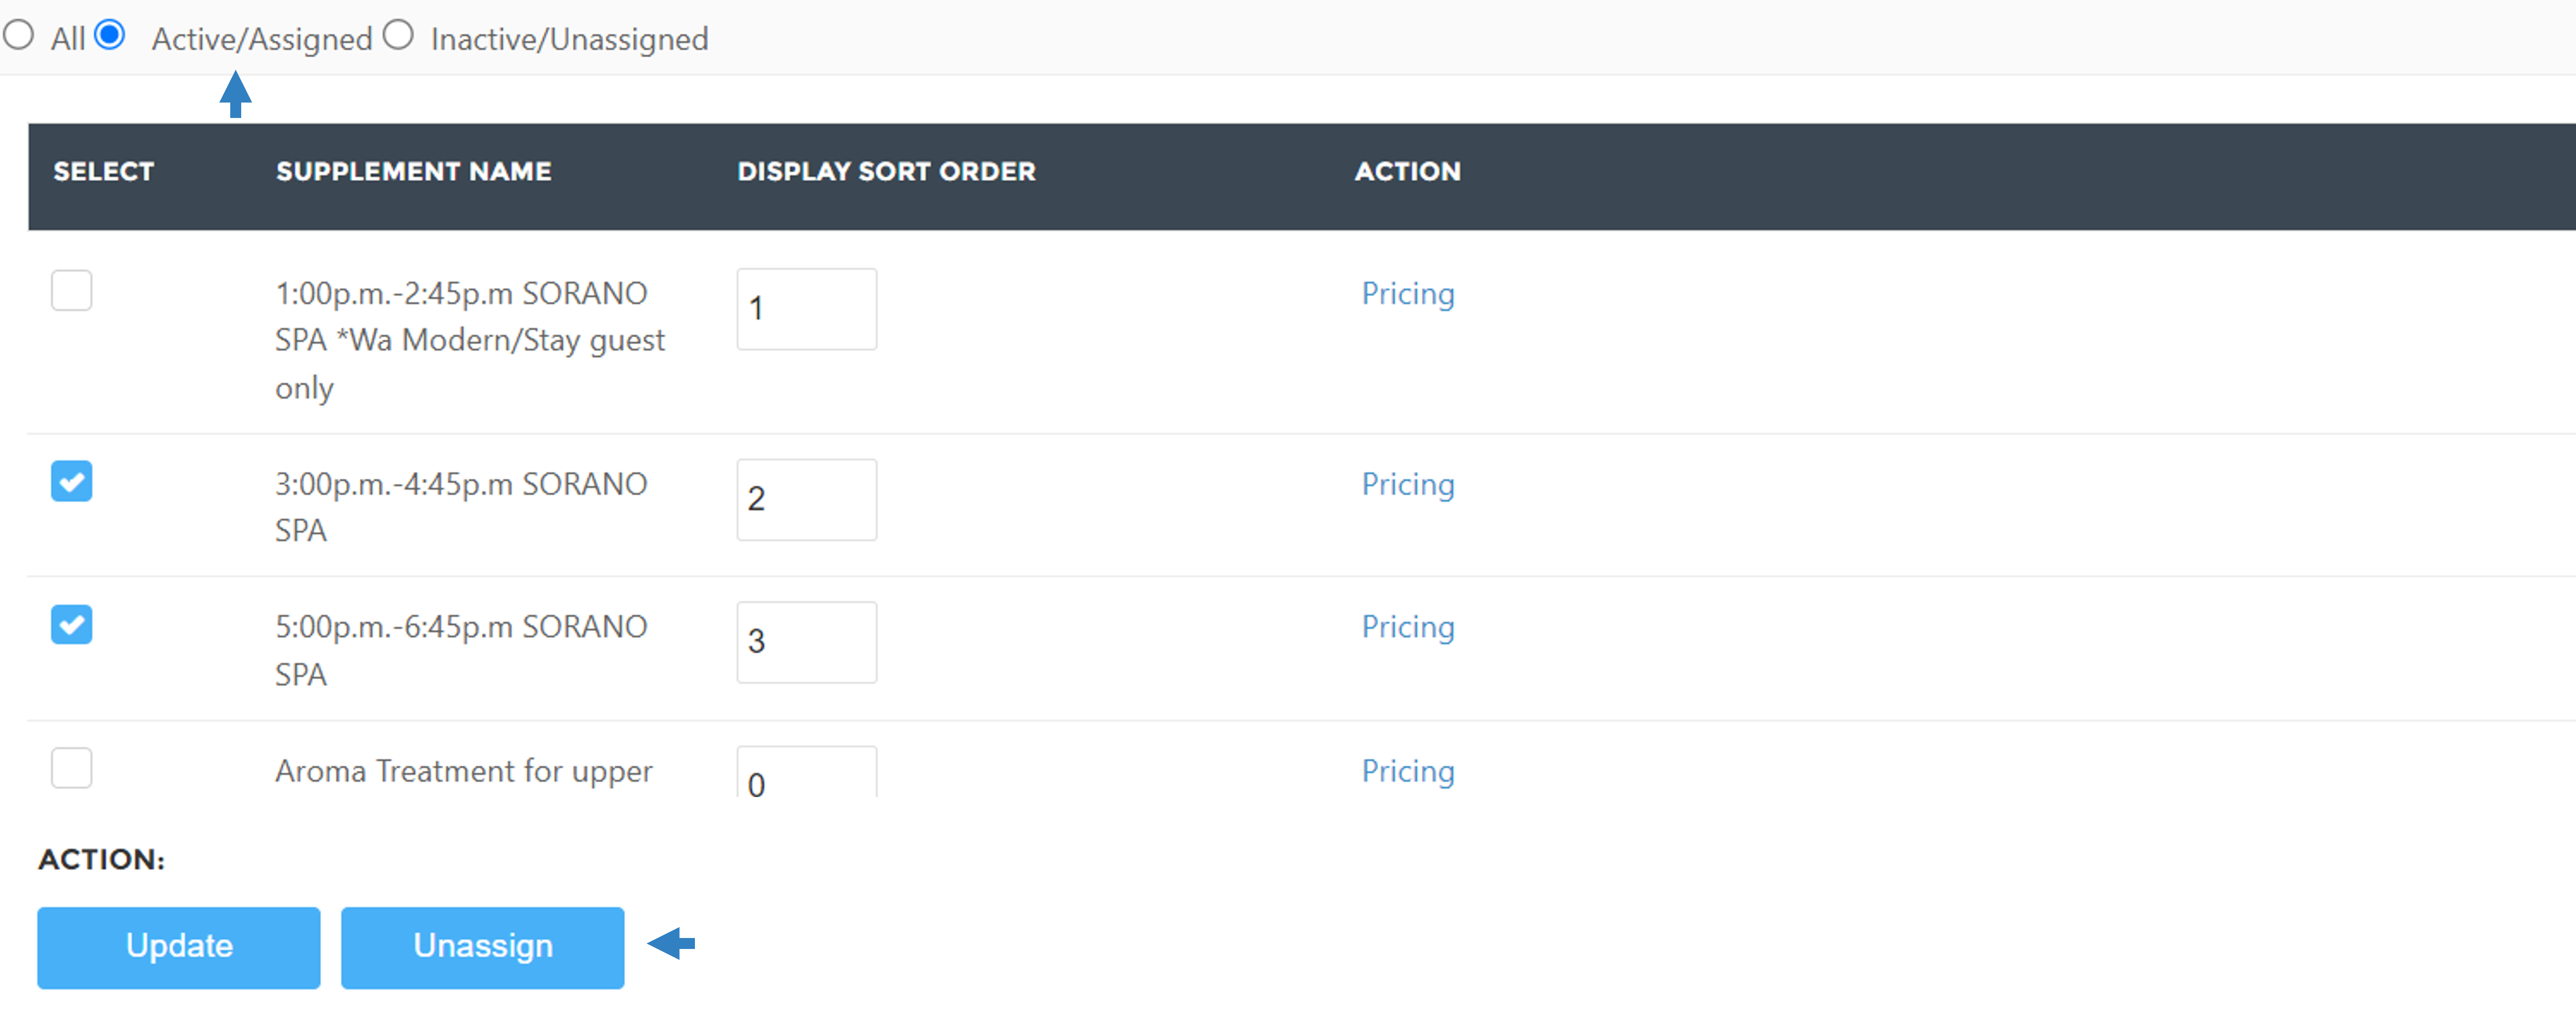Open Pricing for 5:00p.m.-6:45p.m supplement
2576x1021 pixels.
pos(1408,628)
